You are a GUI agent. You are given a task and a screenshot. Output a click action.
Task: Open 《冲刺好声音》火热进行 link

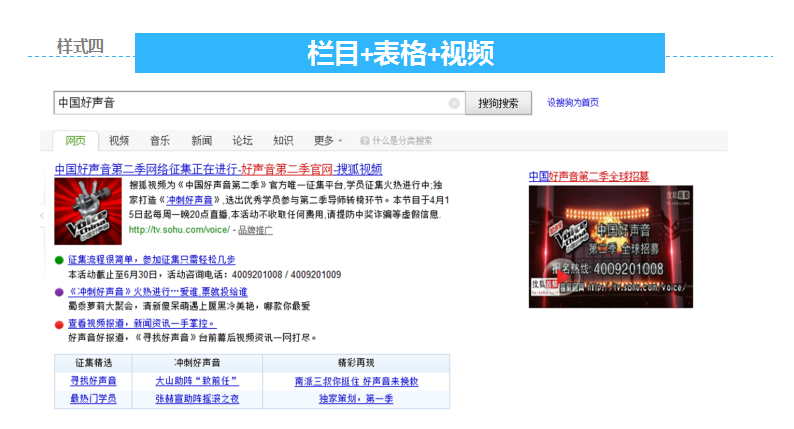tap(158, 292)
